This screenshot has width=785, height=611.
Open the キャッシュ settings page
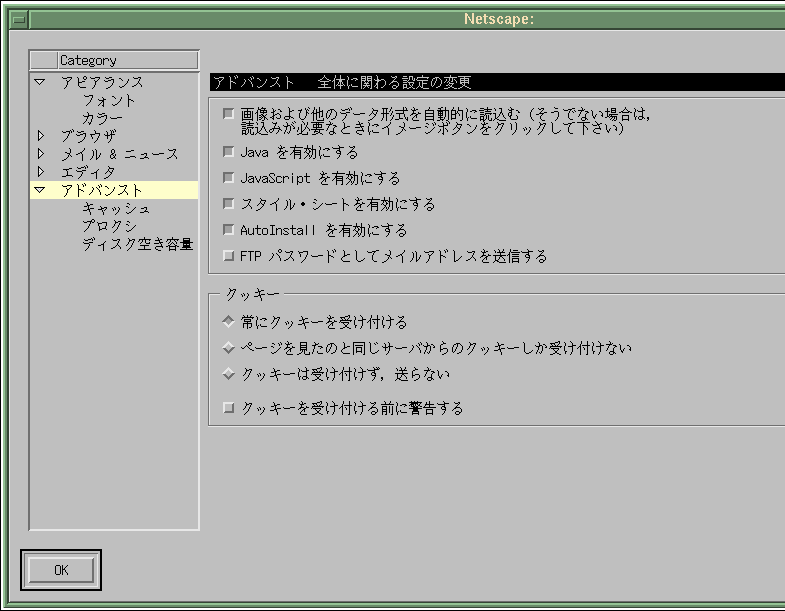click(116, 208)
